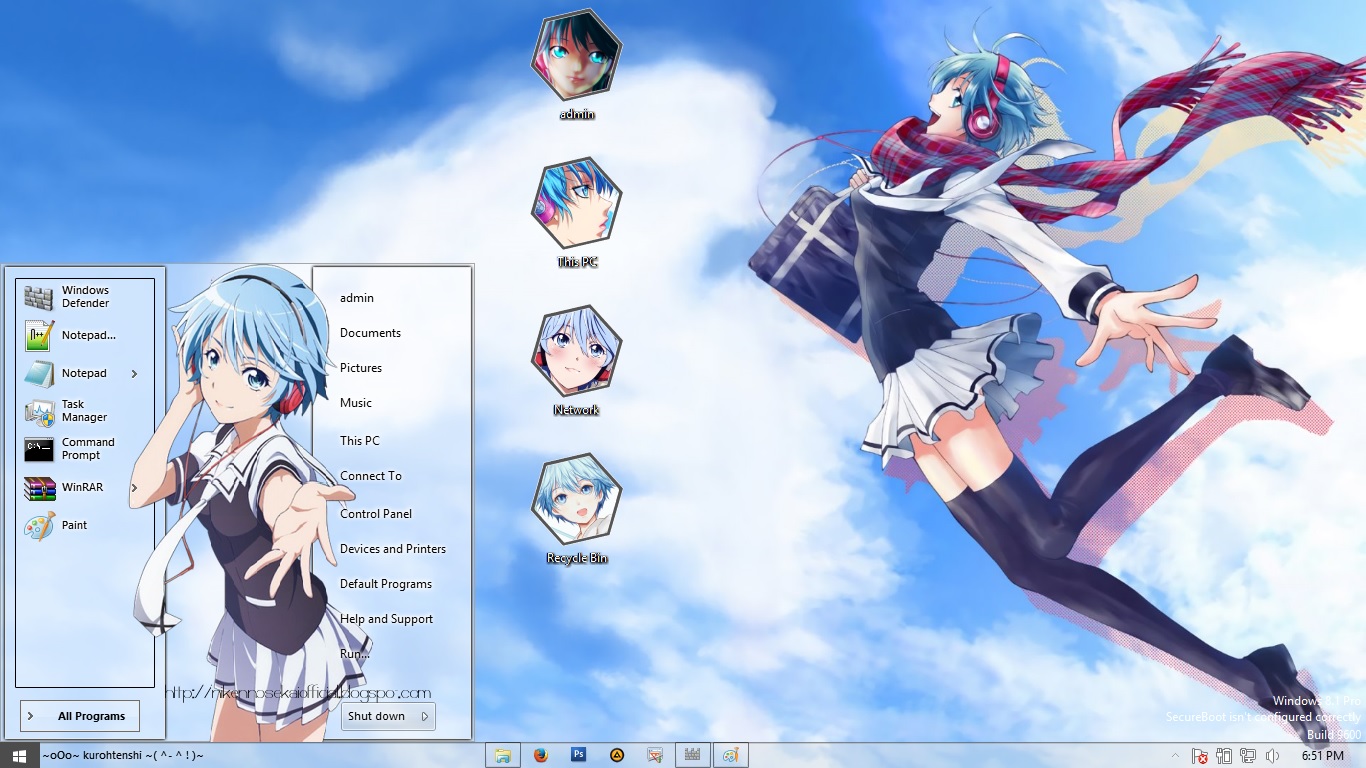This screenshot has height=768, width=1366.
Task: Open the Recycle Bin desktop icon
Action: point(577,497)
